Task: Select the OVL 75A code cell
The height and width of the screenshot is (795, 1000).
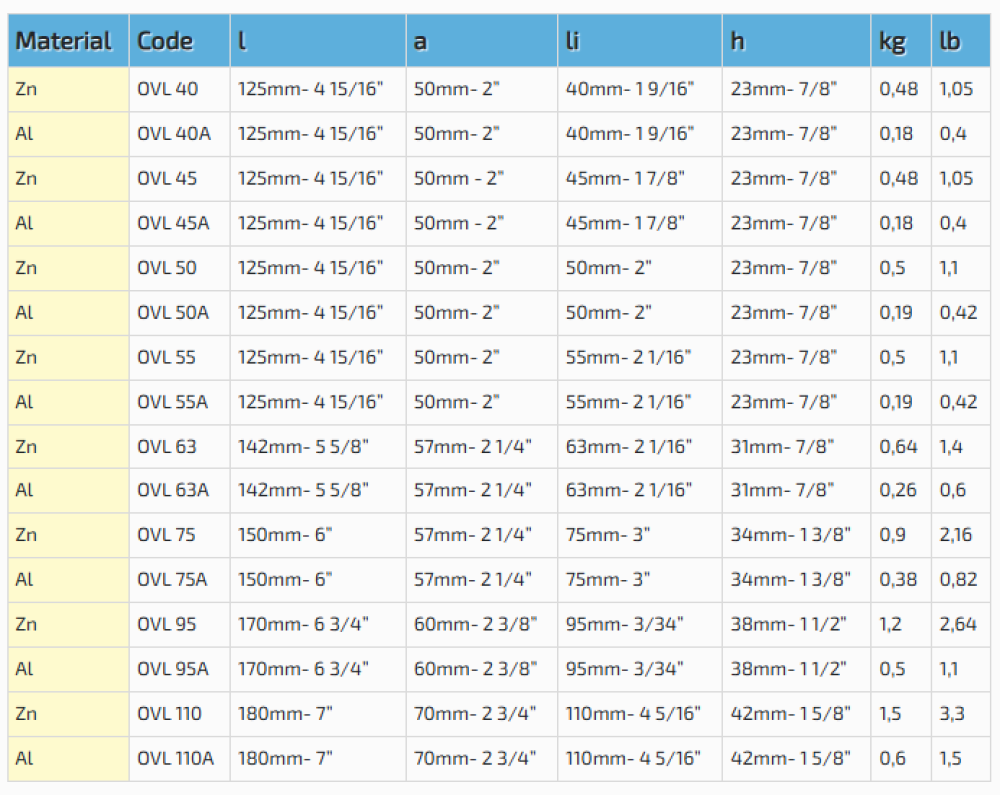Action: point(172,579)
